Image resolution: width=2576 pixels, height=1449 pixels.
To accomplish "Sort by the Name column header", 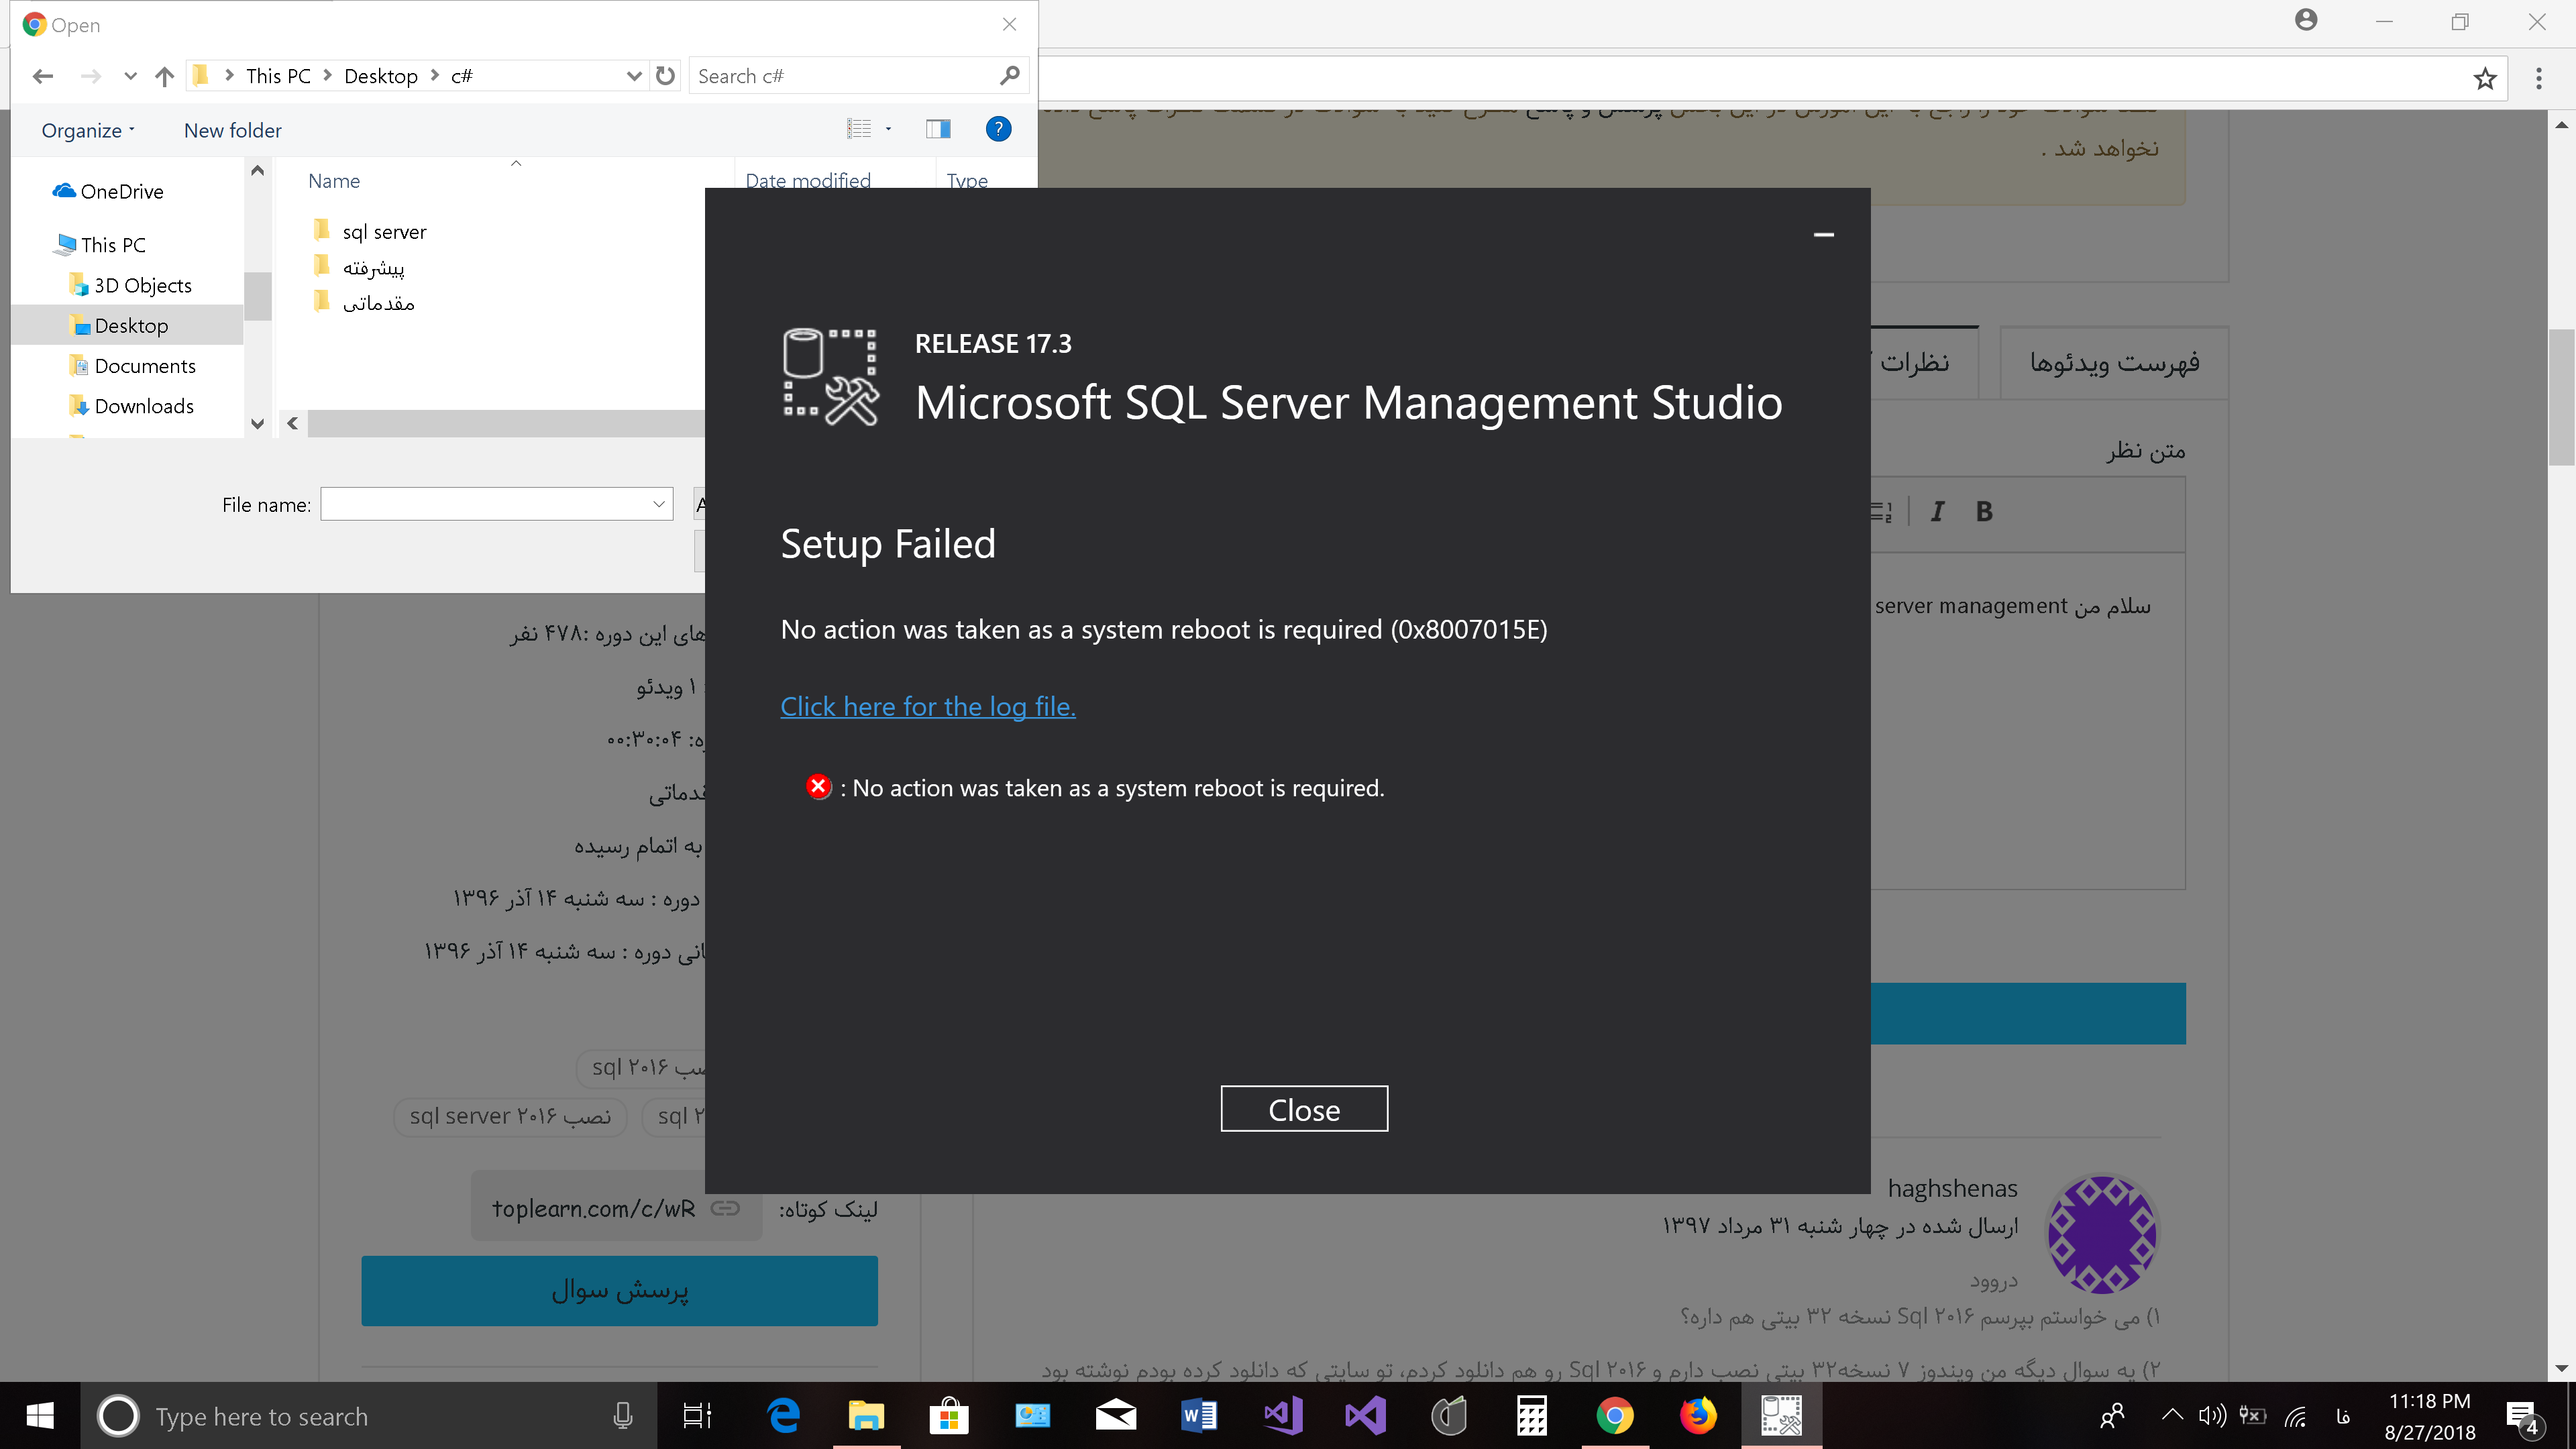I will (334, 181).
